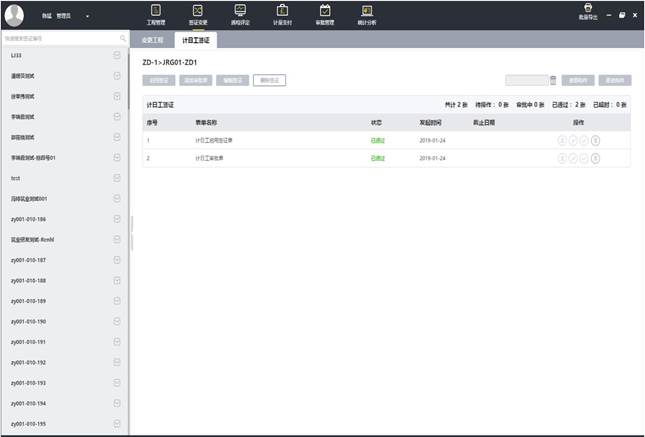
Task: Expand the zy001-010-190 item's box icon
Action: [117, 321]
